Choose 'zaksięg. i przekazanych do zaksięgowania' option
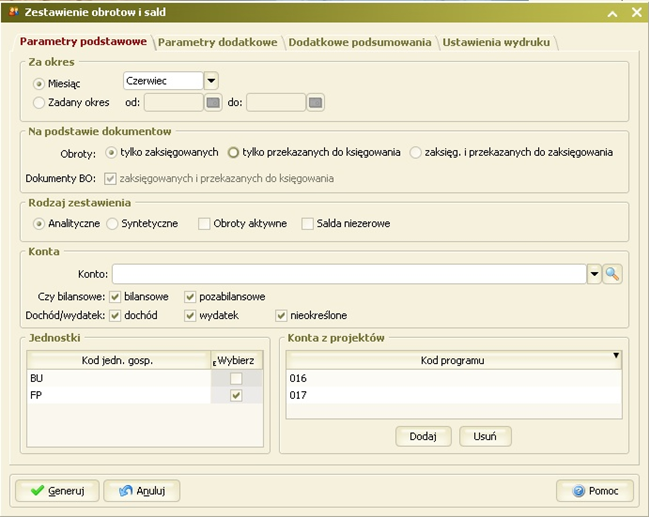 (415, 153)
